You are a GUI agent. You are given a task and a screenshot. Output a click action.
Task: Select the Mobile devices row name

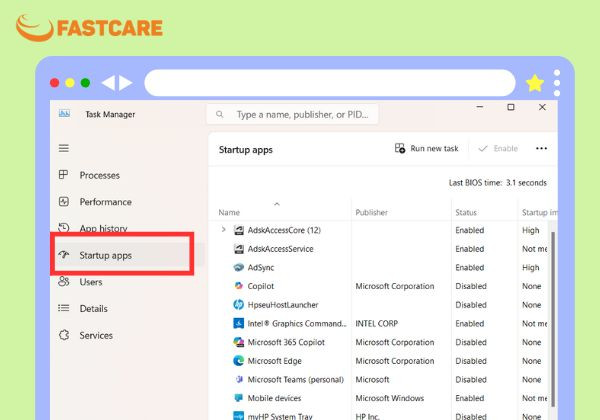coord(274,398)
